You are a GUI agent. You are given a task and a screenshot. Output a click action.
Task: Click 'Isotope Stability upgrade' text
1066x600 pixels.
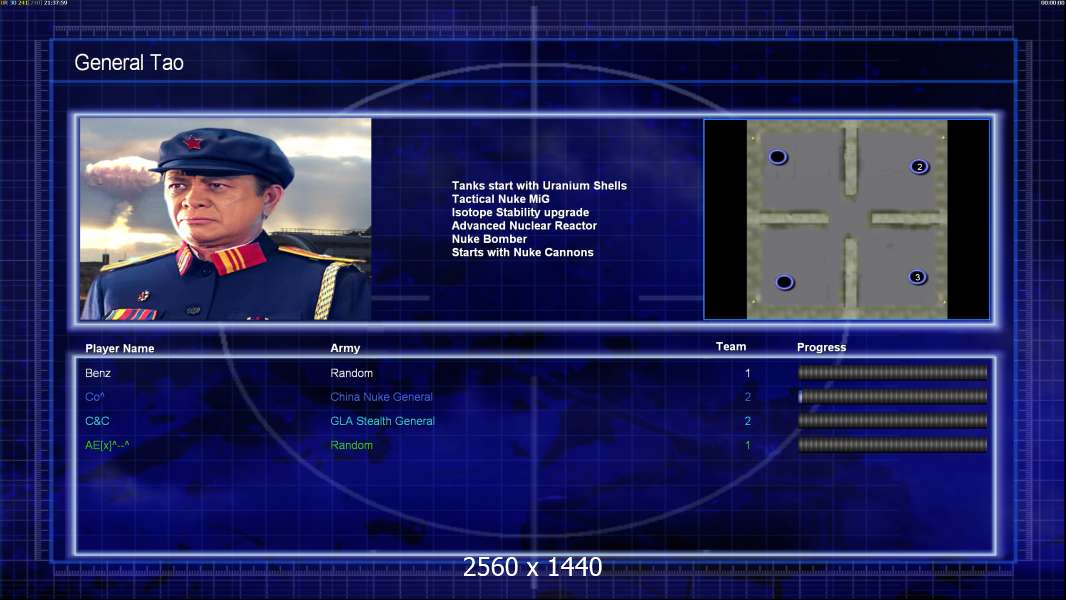520,212
